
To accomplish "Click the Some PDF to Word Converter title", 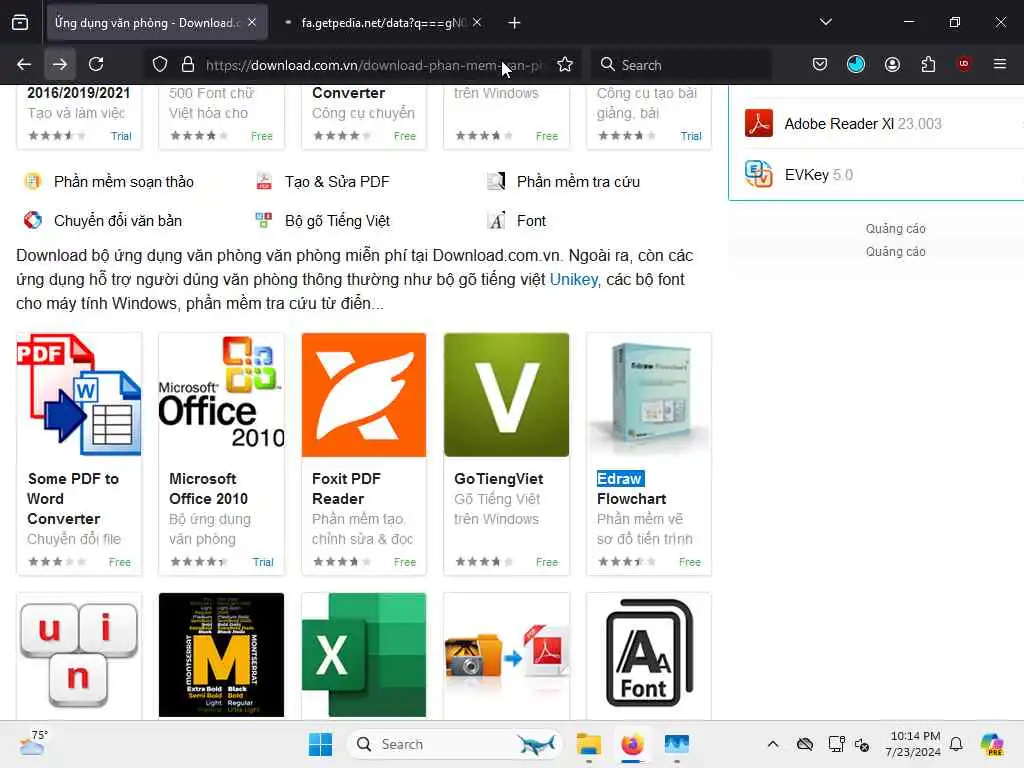I will (73, 499).
